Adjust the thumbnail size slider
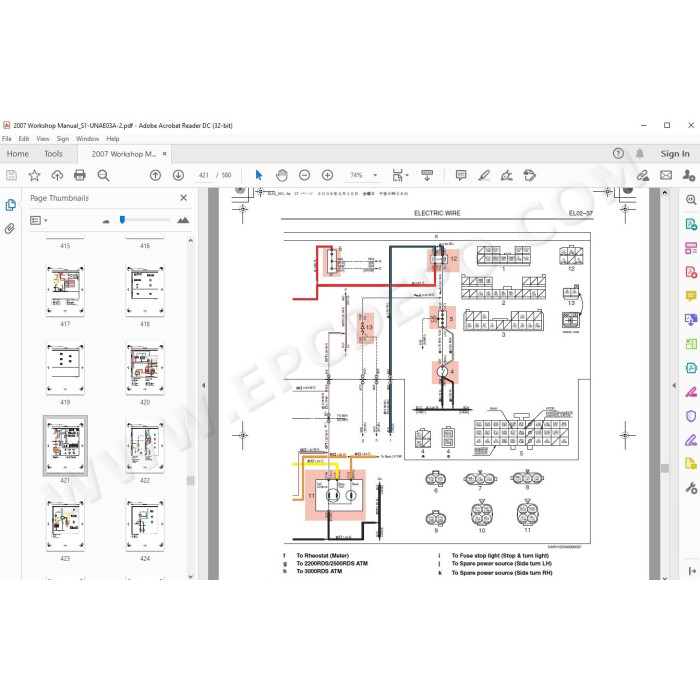Image resolution: width=700 pixels, height=700 pixels. click(x=122, y=220)
